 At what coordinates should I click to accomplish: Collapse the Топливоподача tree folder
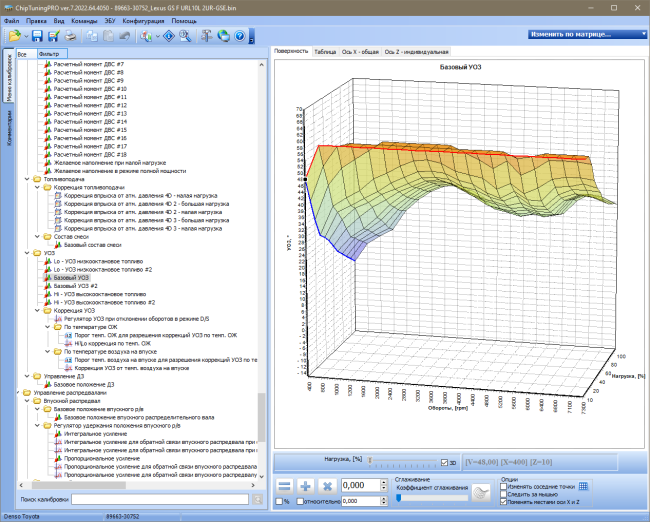[27, 179]
